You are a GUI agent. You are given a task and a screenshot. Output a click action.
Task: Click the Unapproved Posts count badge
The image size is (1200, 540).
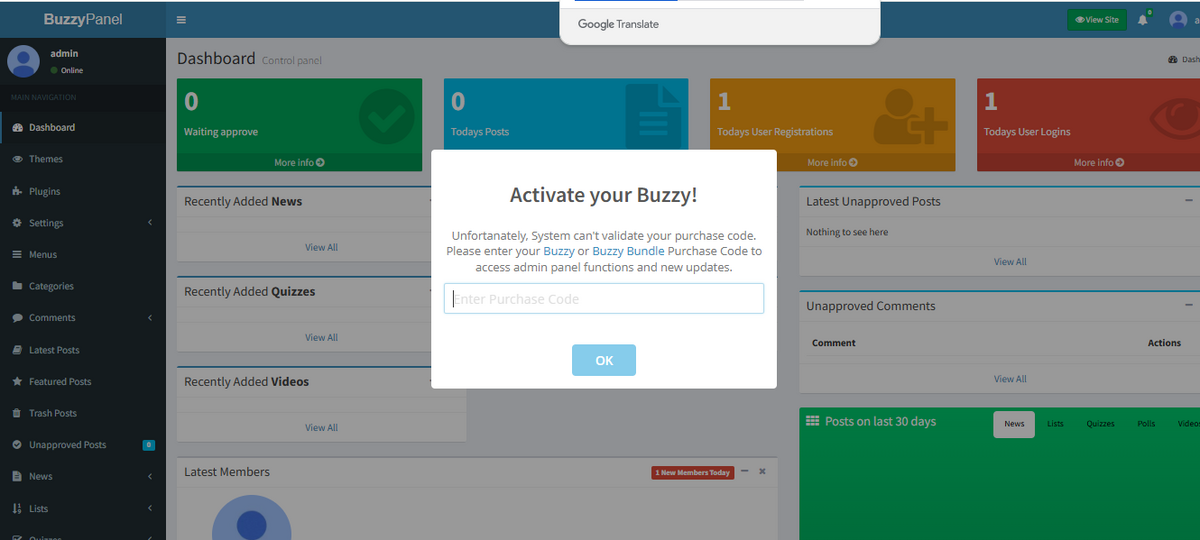[x=148, y=445]
